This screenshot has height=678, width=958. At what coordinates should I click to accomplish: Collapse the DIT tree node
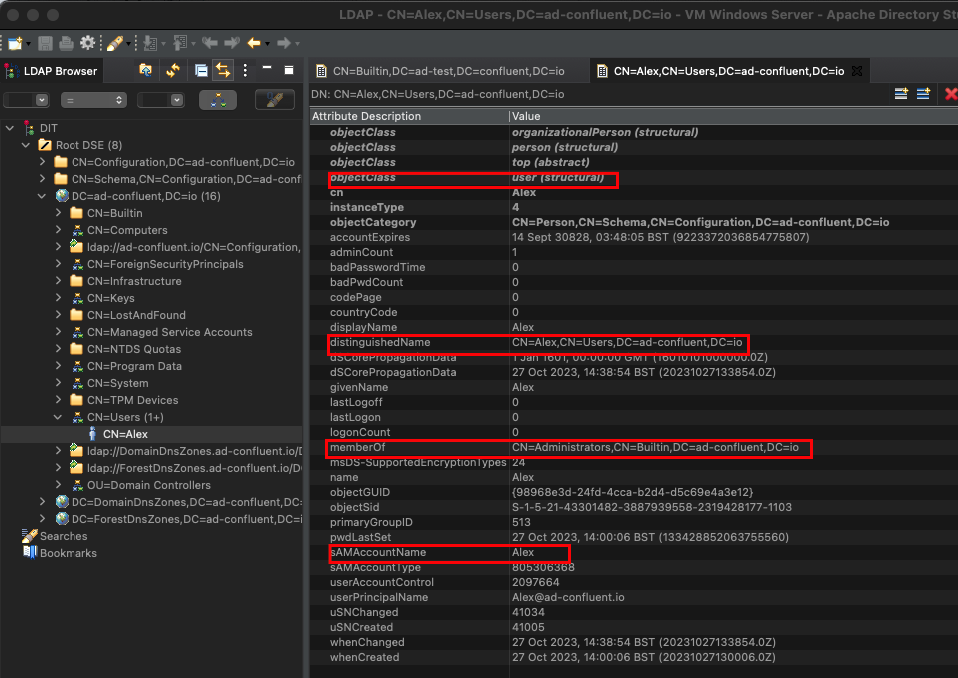click(x=10, y=128)
